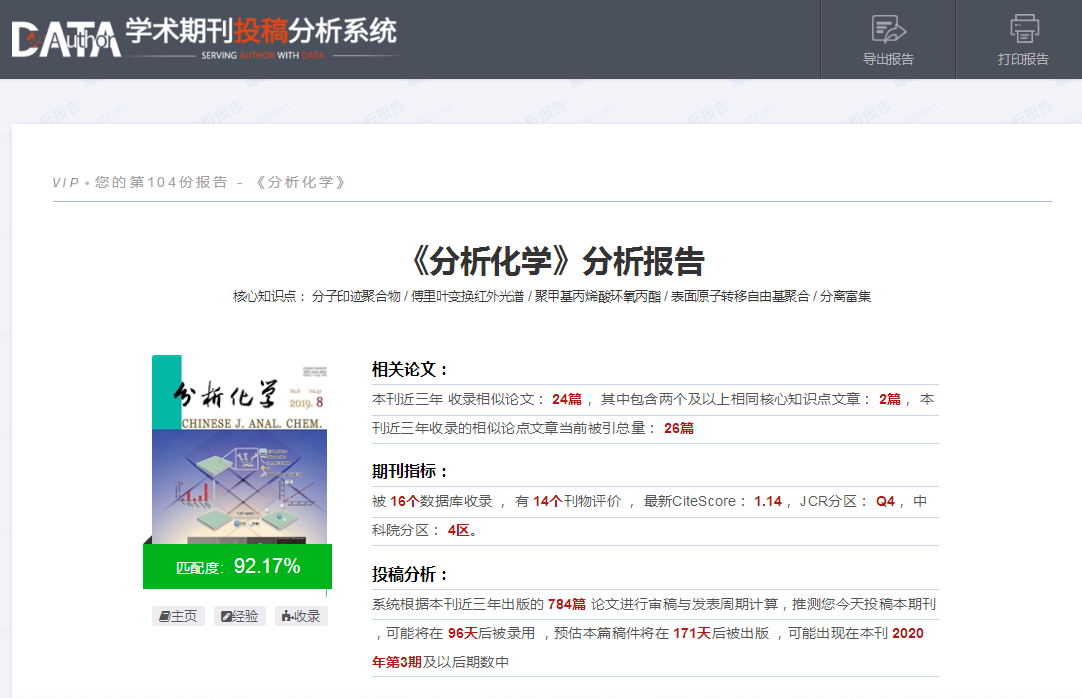Image resolution: width=1082 pixels, height=698 pixels.
Task: Click the CiteScore value 1.14
Action: click(x=768, y=501)
